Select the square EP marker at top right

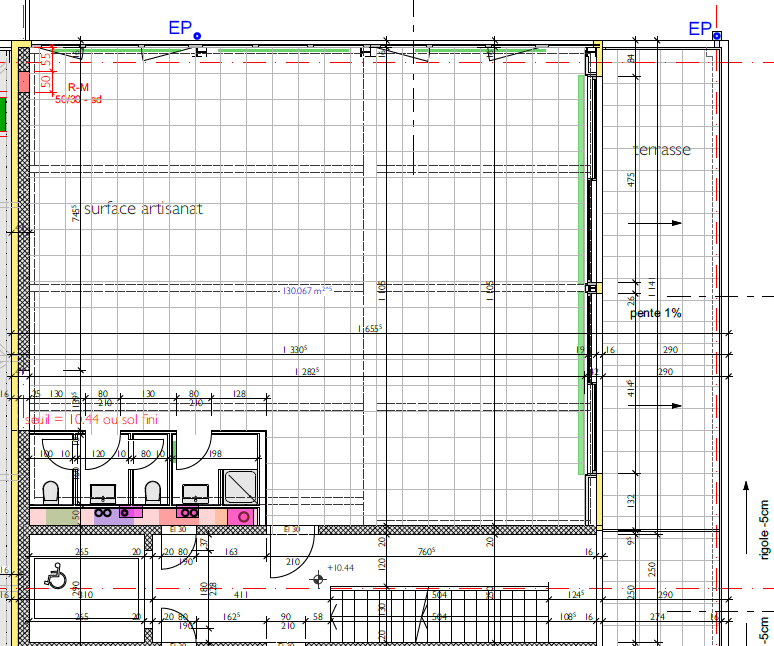(x=717, y=36)
